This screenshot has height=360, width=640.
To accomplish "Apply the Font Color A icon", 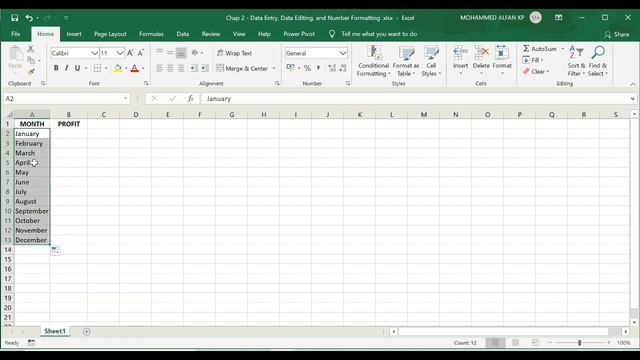I will click(x=135, y=68).
